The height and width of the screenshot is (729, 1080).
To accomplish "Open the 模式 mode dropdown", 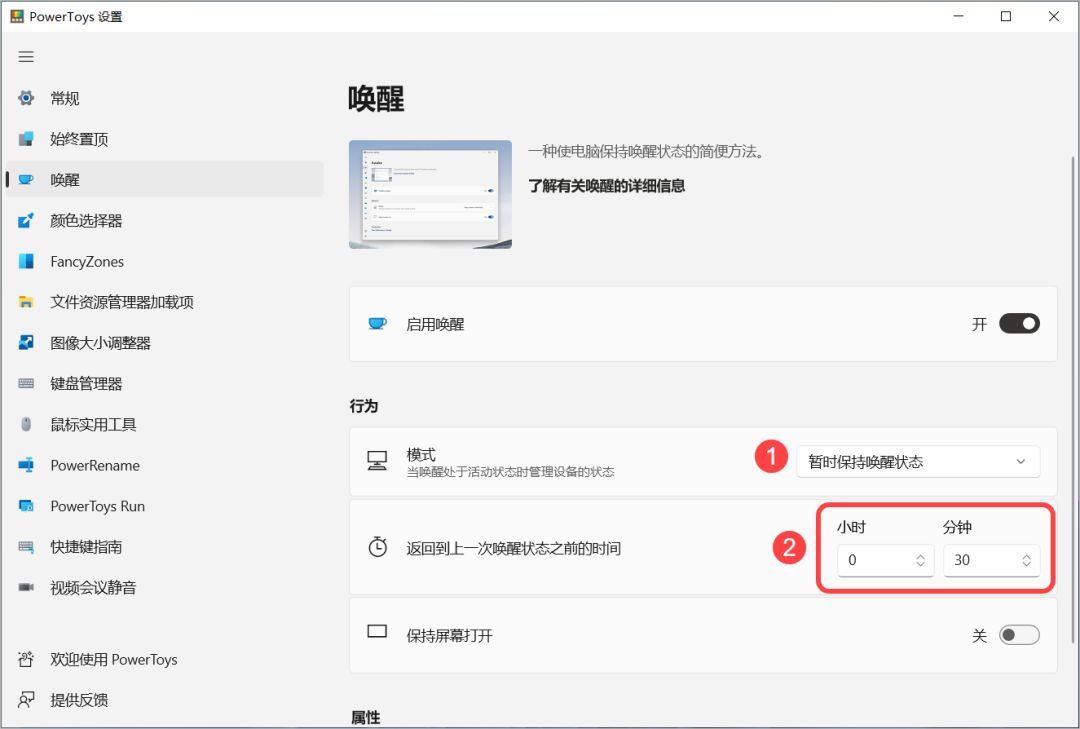I will pyautogui.click(x=918, y=462).
